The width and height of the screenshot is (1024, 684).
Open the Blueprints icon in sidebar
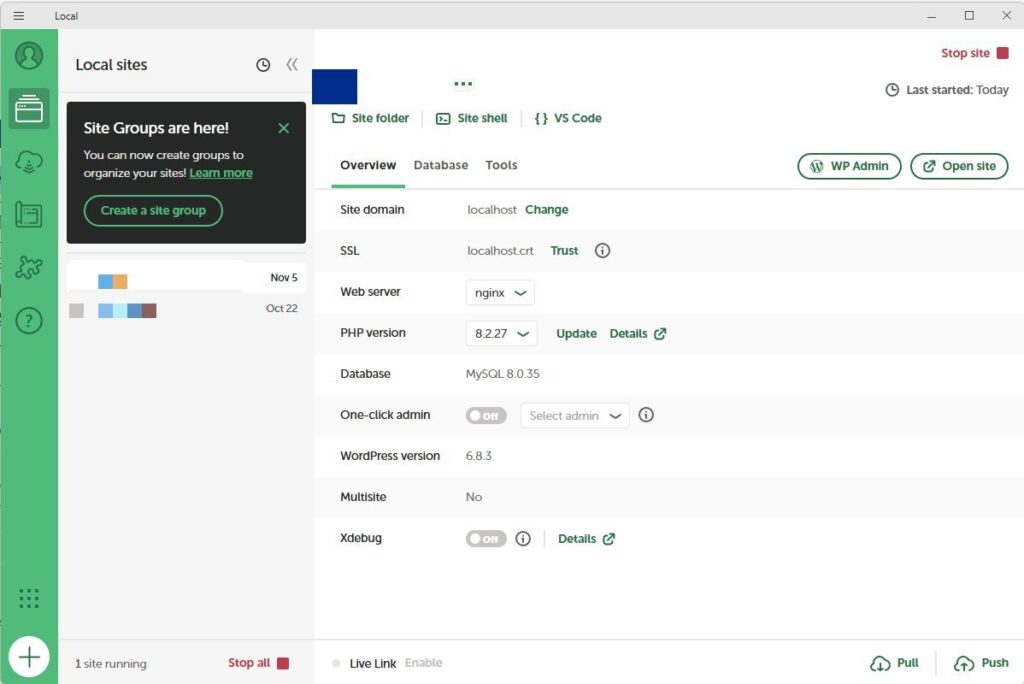pyautogui.click(x=29, y=215)
